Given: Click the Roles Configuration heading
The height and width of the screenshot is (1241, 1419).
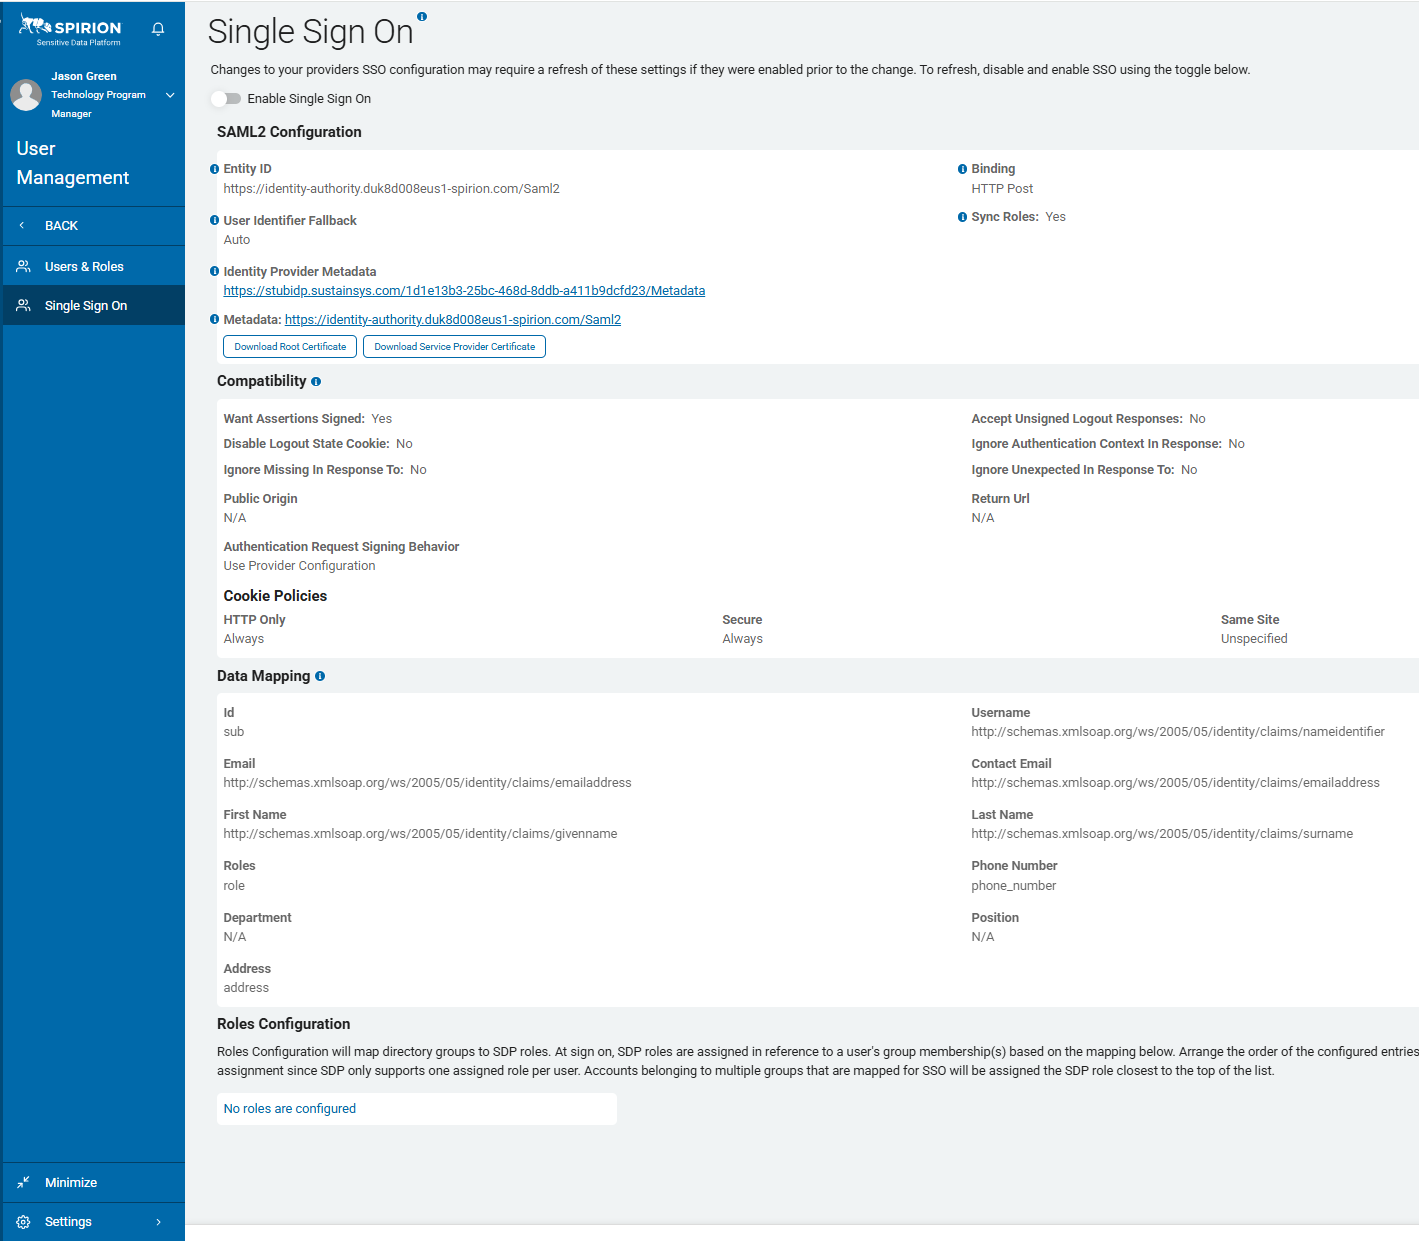Looking at the screenshot, I should tap(283, 1024).
